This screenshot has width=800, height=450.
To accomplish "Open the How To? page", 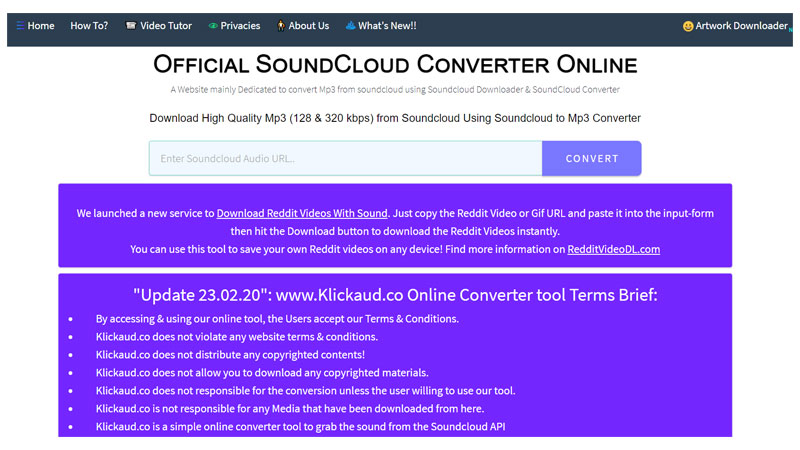I will (89, 26).
